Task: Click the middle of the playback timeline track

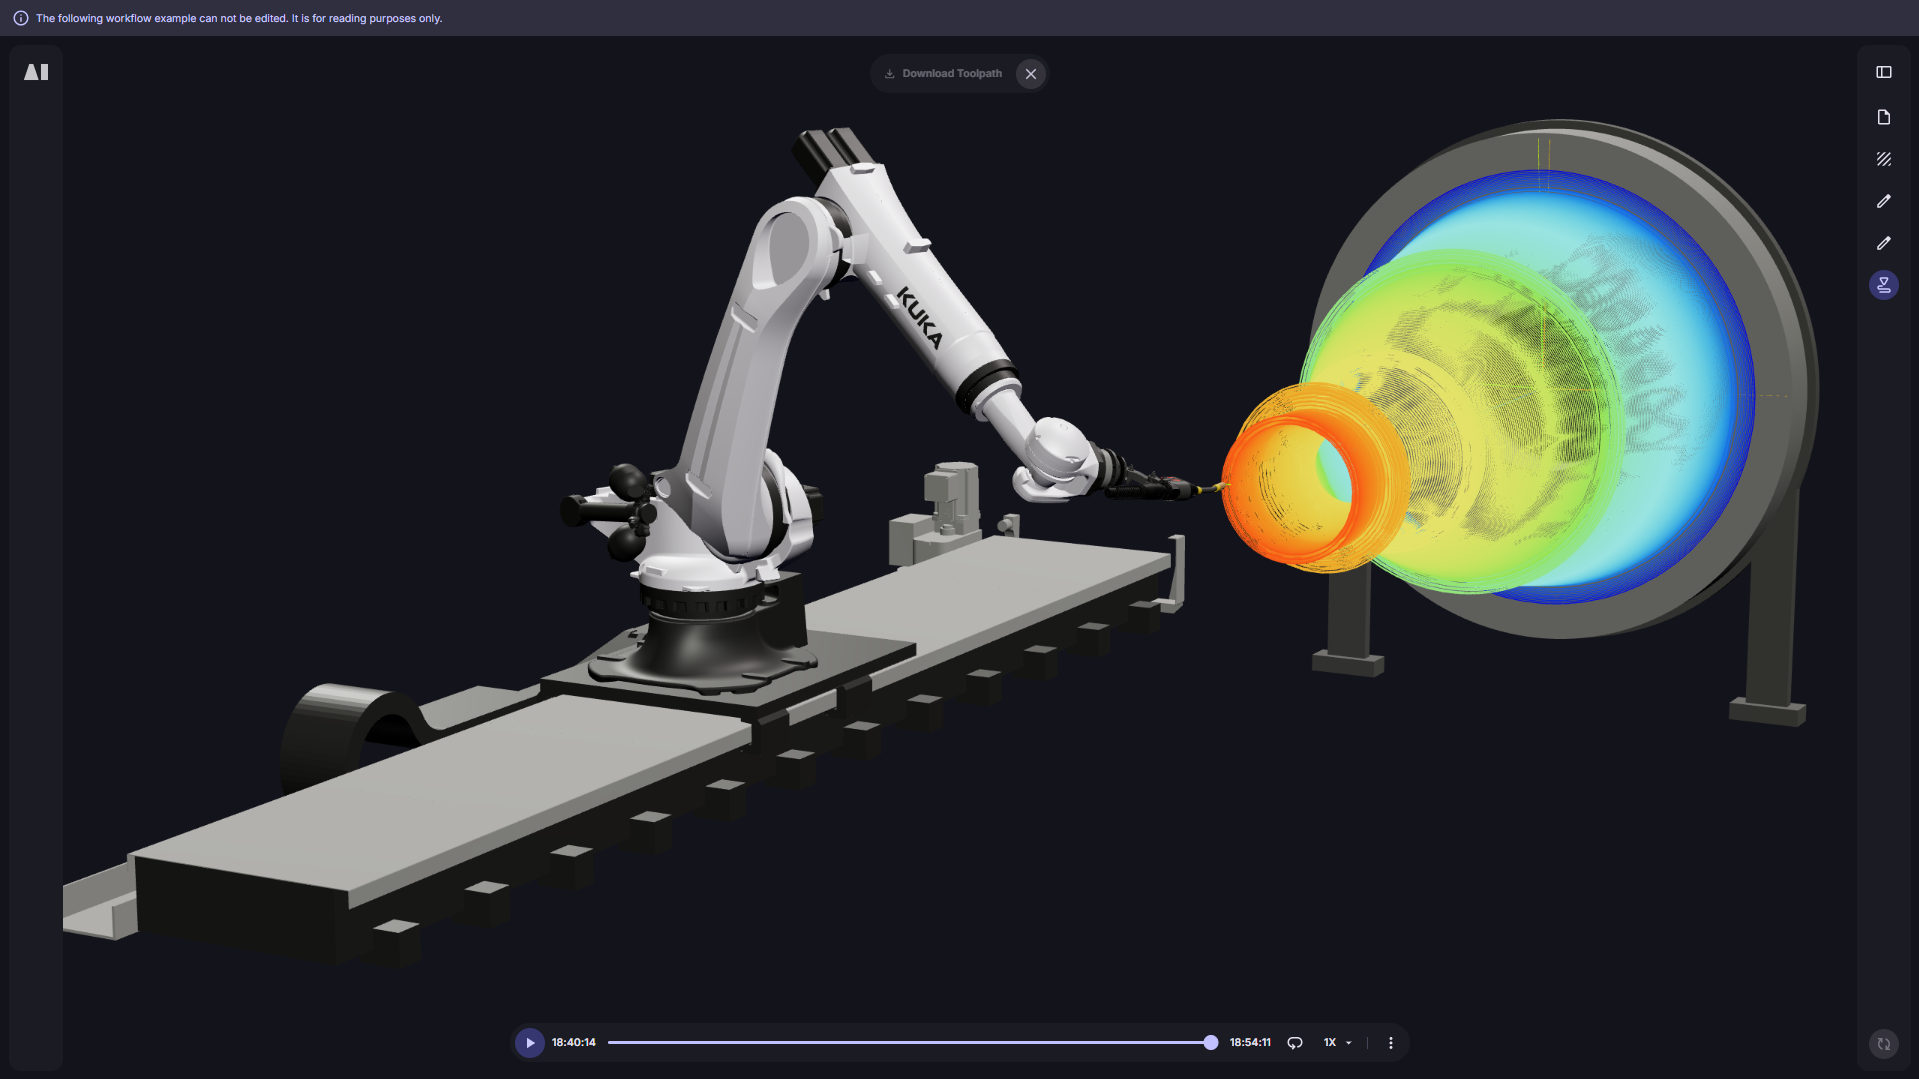Action: pyautogui.click(x=908, y=1042)
